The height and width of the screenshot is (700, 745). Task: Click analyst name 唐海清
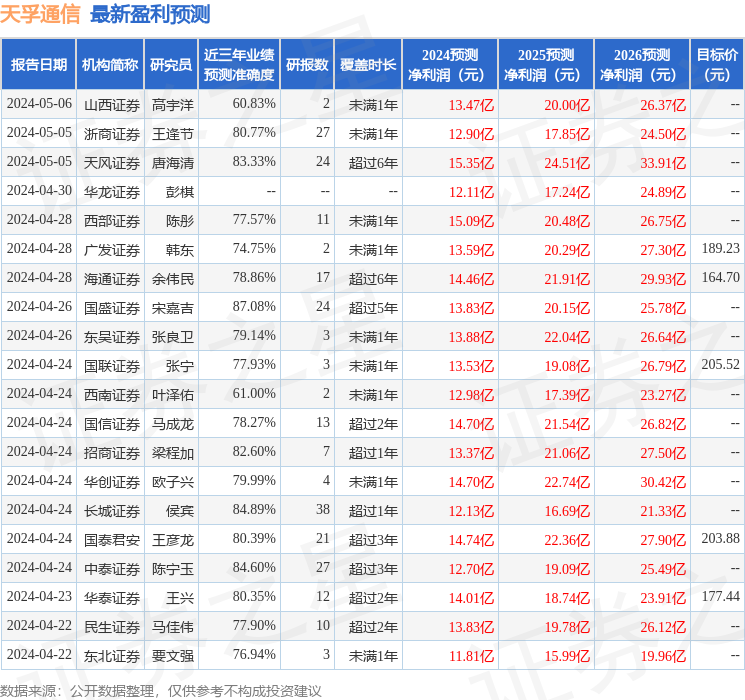click(172, 163)
